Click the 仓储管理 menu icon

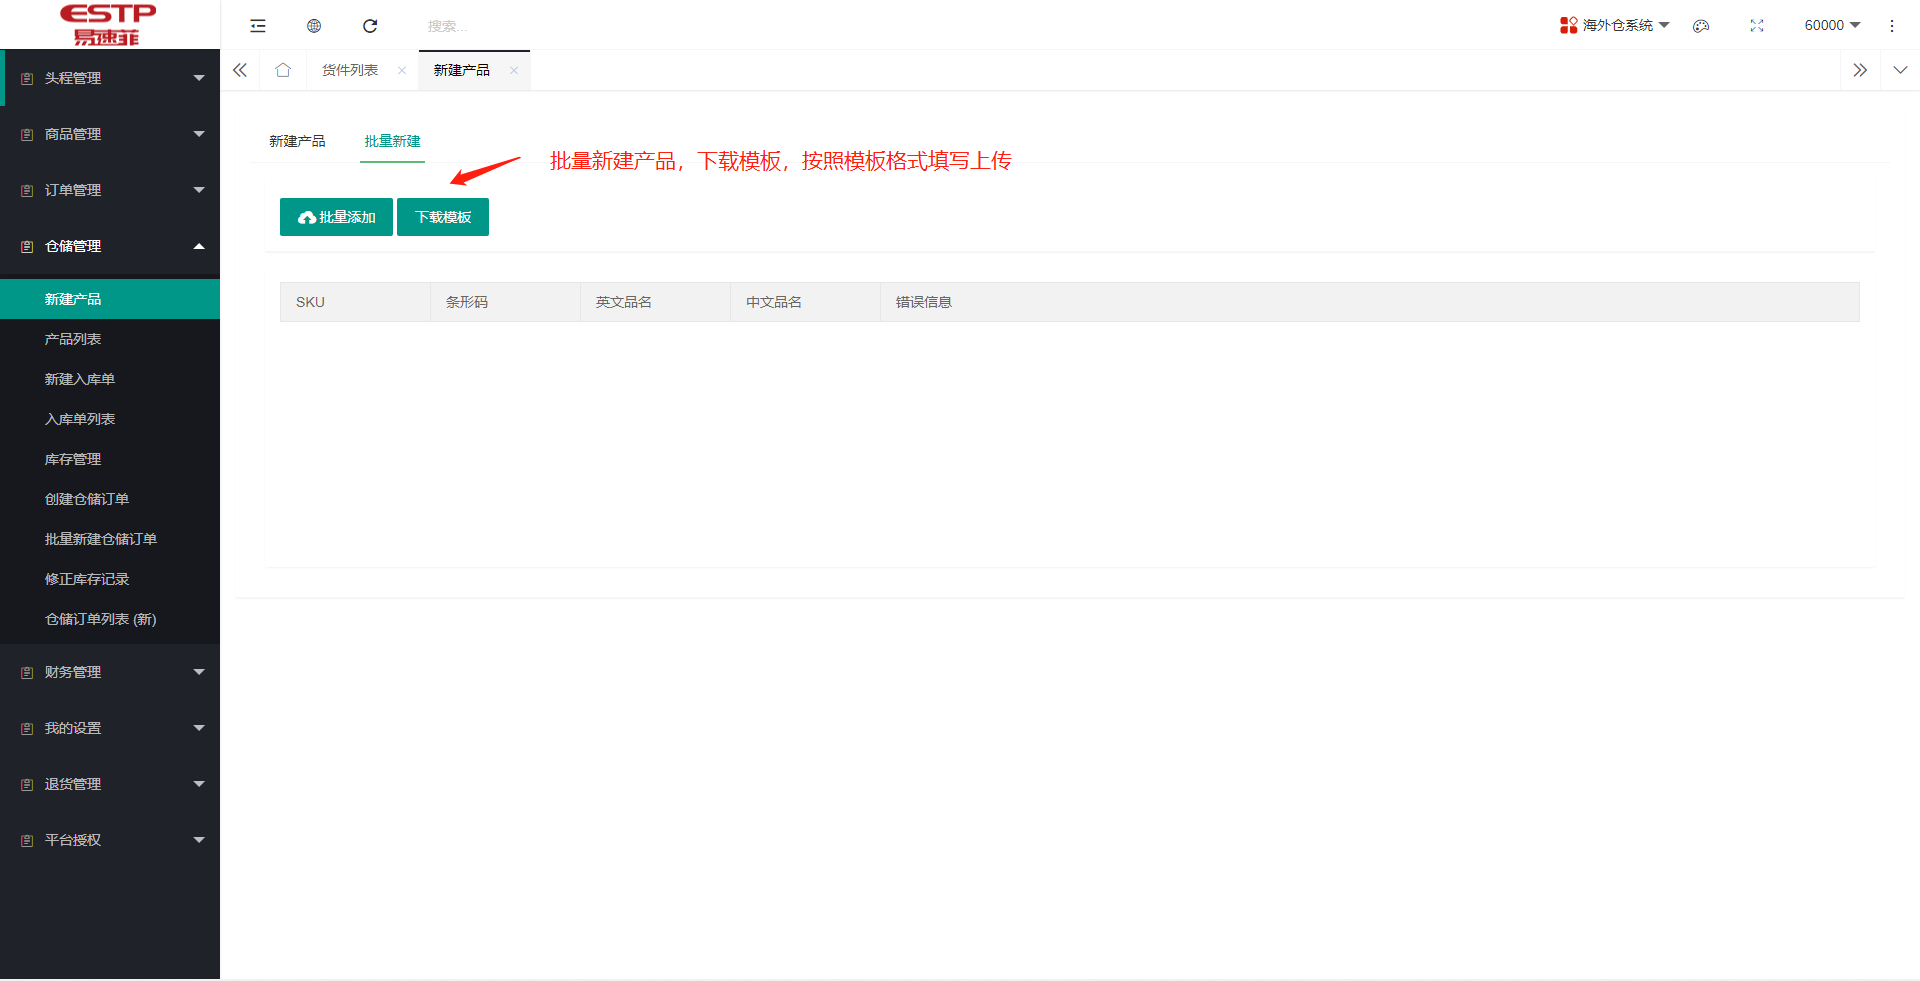[27, 246]
